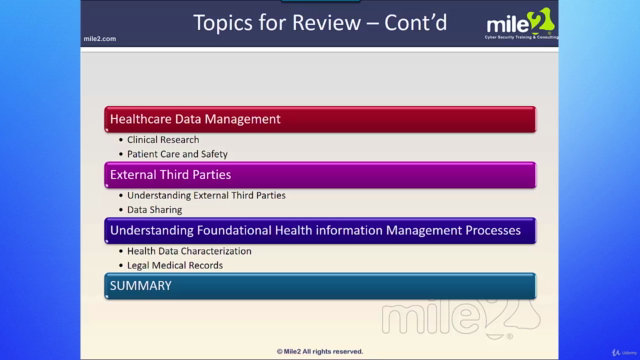Viewport: 640px width, 360px height.
Task: Click the SUMMARY teal banner
Action: [x=320, y=286]
